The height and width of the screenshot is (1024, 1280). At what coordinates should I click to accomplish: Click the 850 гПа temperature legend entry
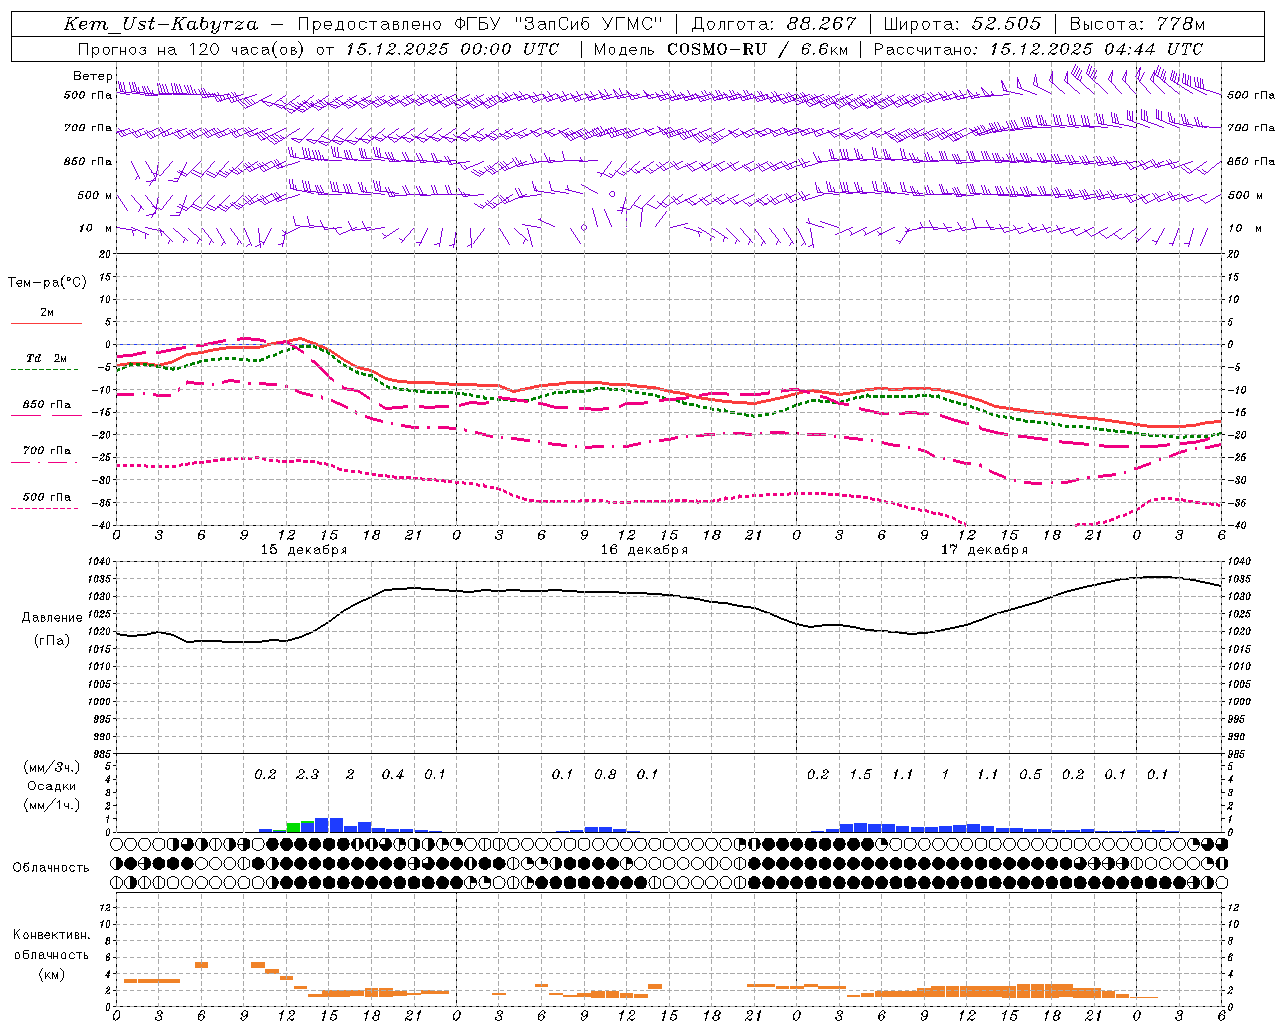click(x=47, y=405)
